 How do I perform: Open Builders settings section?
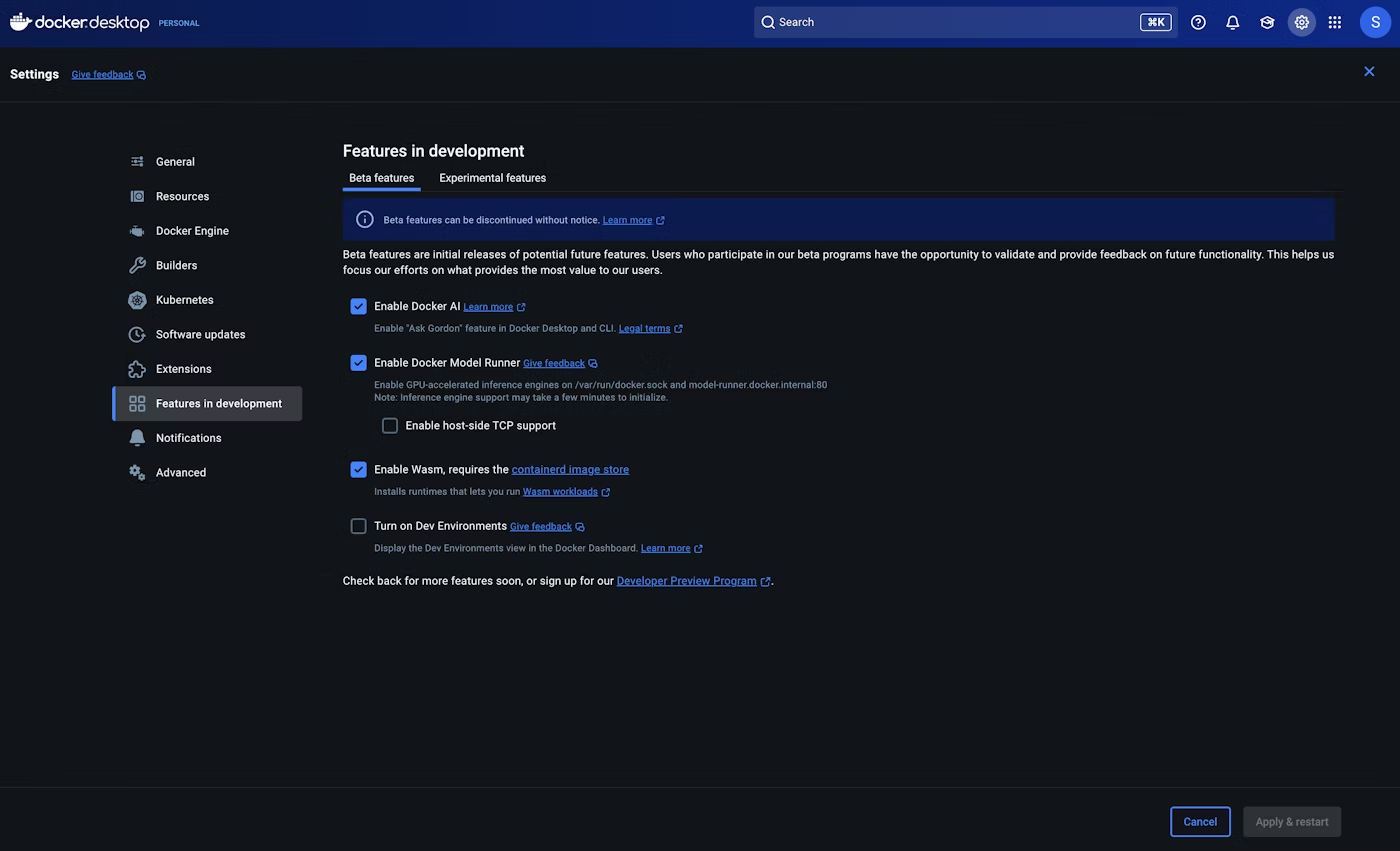(x=207, y=265)
